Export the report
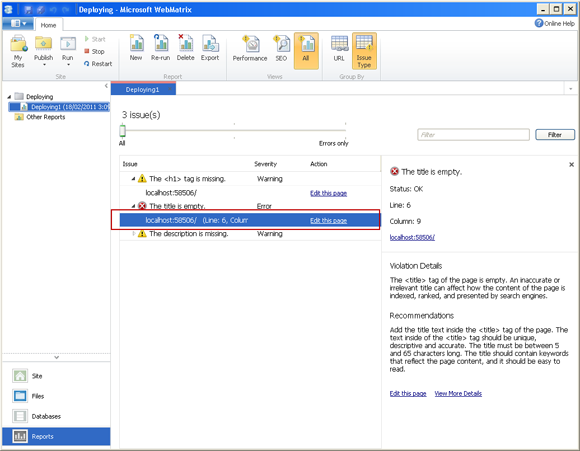Screen dimensions: 580x451 coord(210,48)
